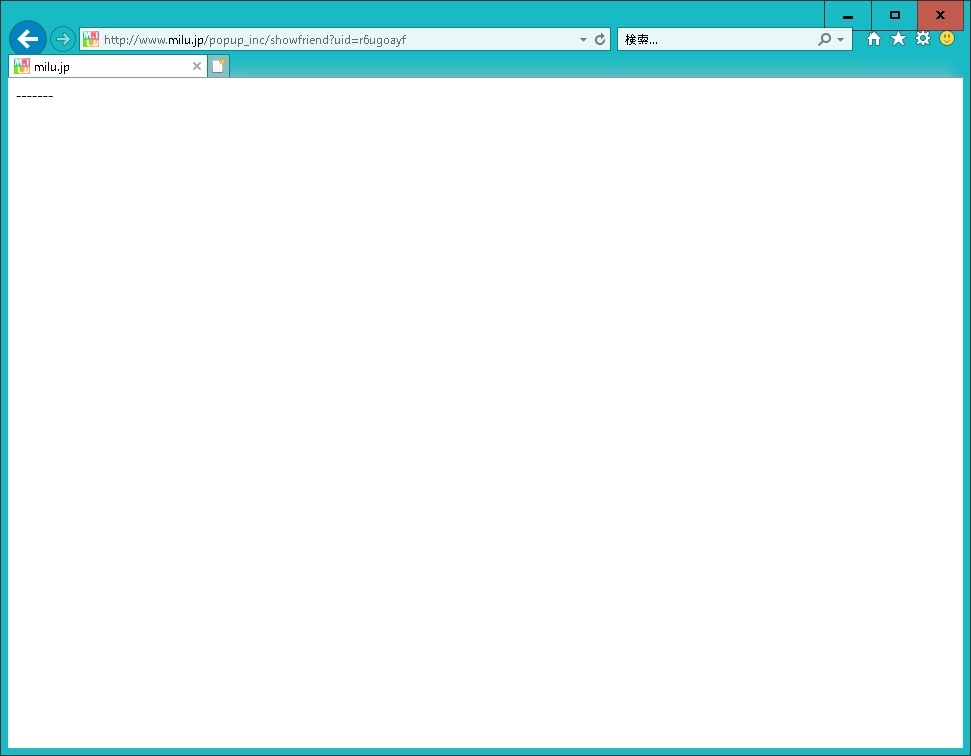Click the dashed line text on page
The image size is (971, 756).
35,96
